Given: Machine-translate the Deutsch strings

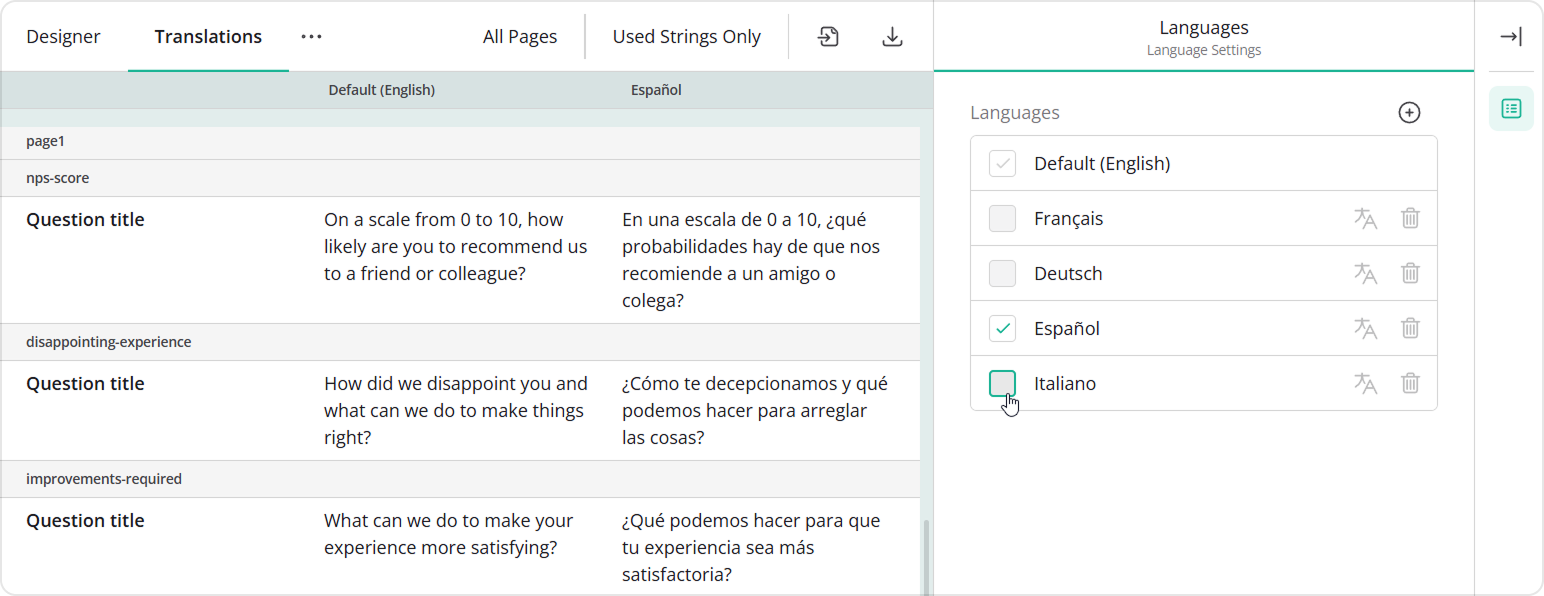Looking at the screenshot, I should (1365, 273).
